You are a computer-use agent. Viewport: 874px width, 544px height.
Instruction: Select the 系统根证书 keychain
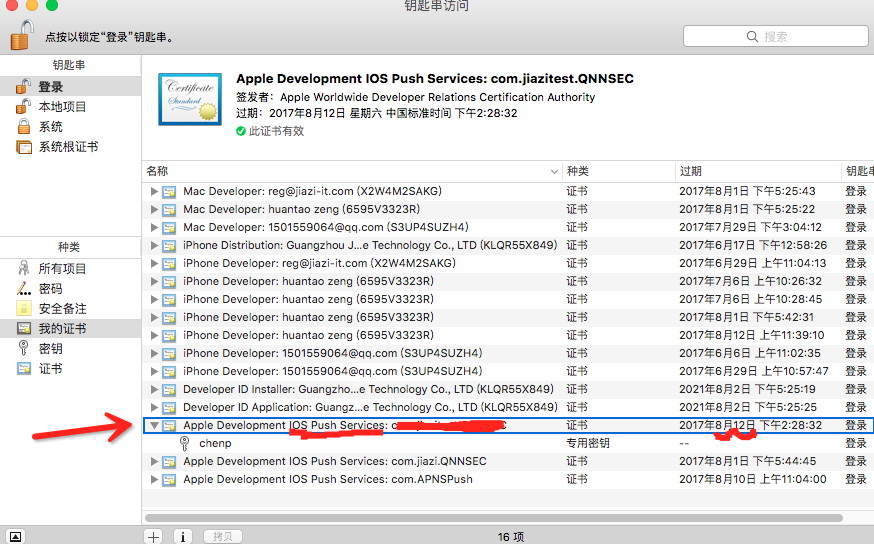point(70,147)
